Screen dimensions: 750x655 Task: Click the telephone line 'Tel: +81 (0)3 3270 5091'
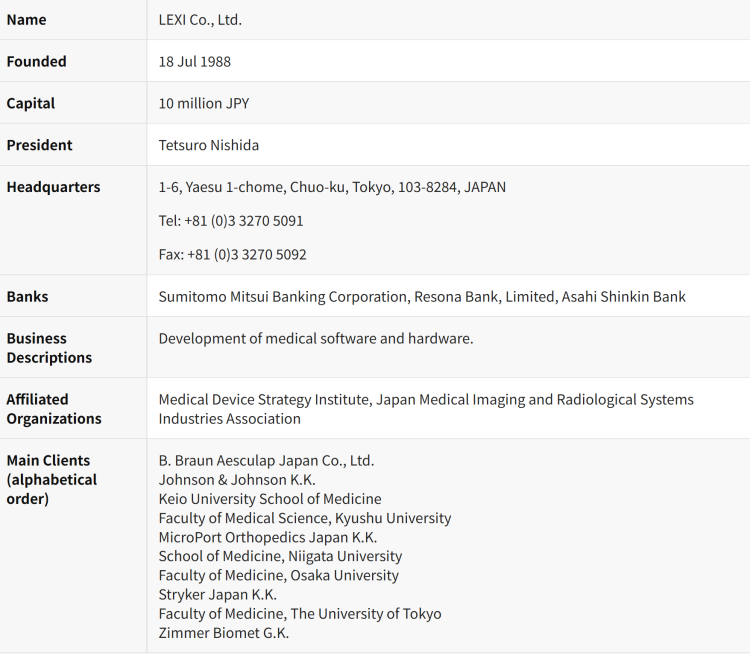(x=231, y=221)
